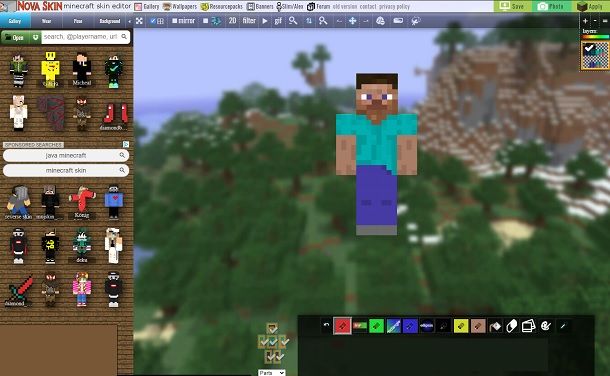Image resolution: width=610 pixels, height=376 pixels.
Task: Play the skin animation
Action: tap(265, 21)
